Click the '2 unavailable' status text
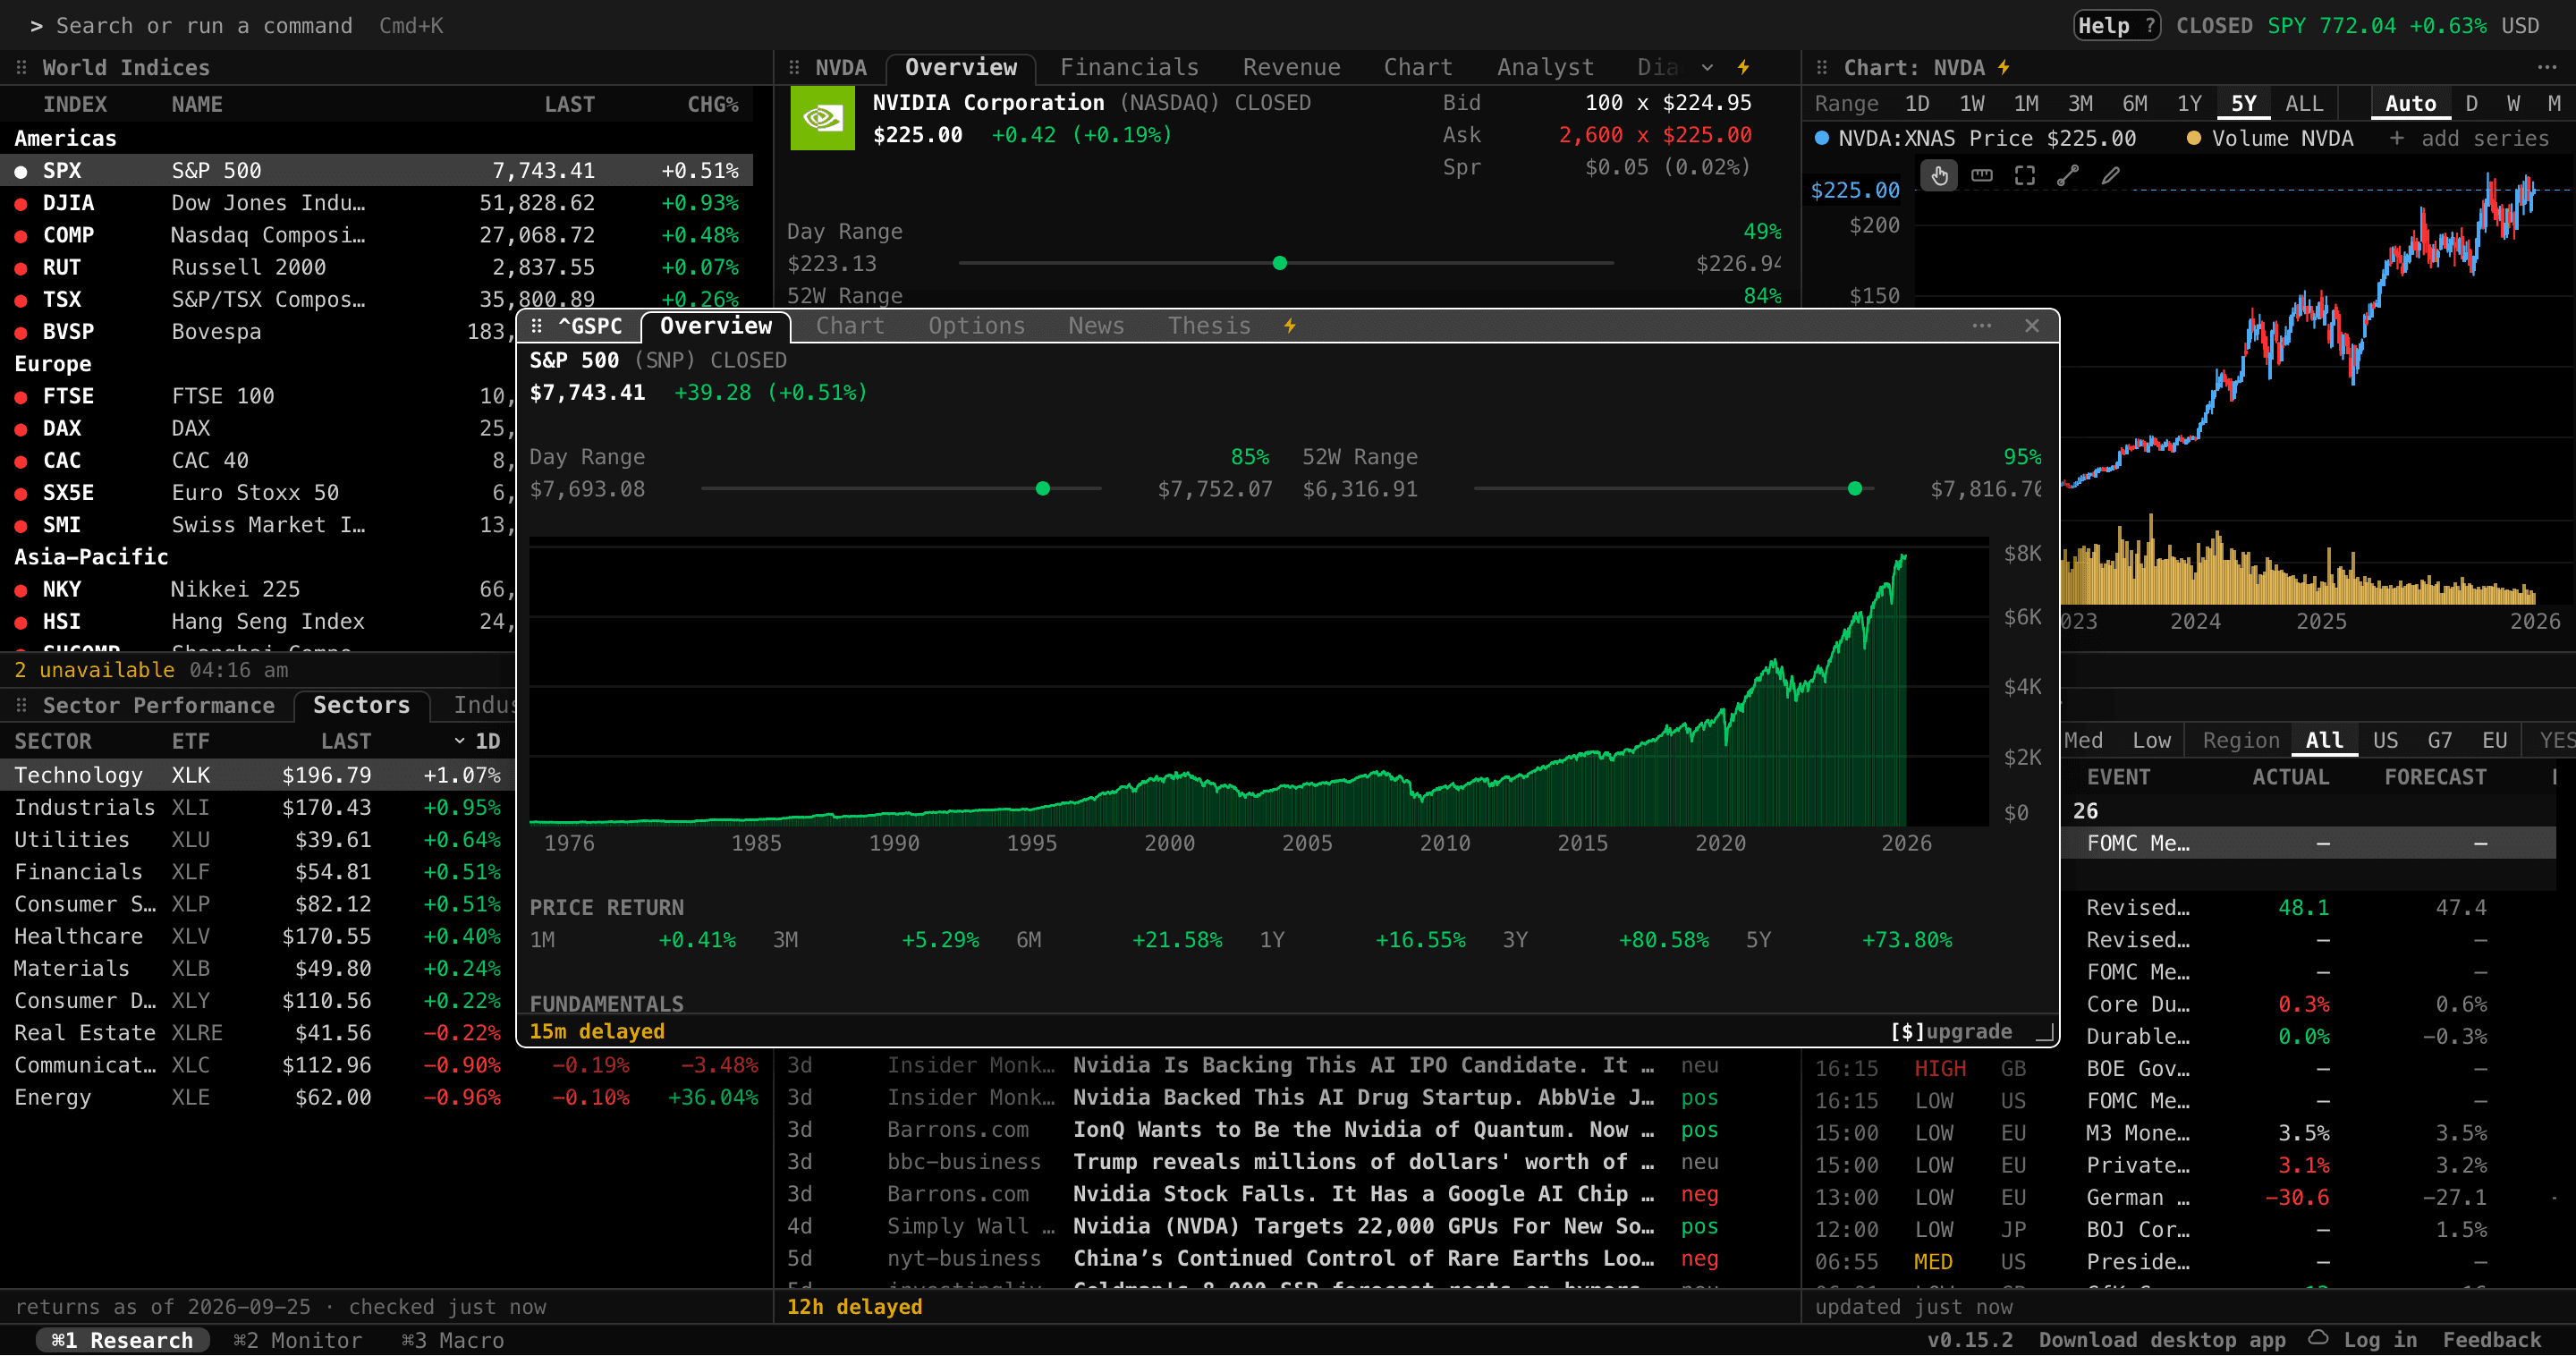 [94, 670]
